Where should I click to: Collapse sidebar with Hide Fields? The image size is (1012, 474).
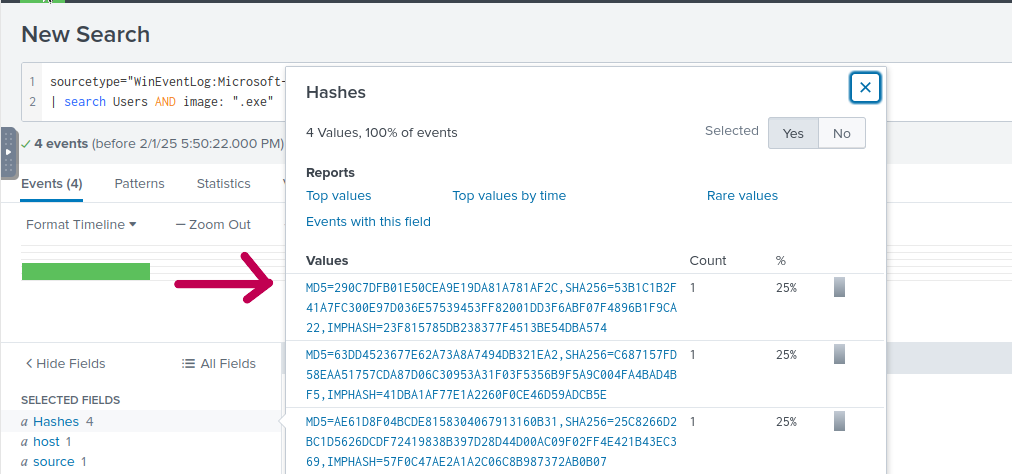(65, 364)
